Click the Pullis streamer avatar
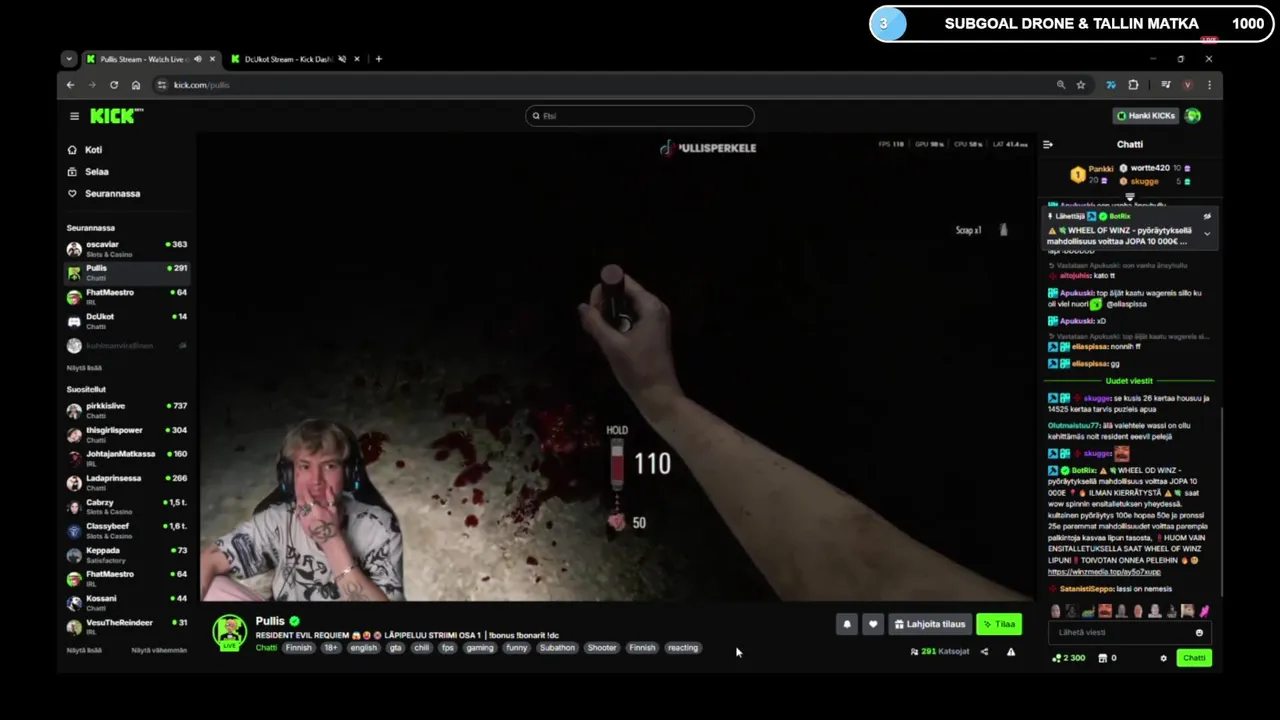 230,632
